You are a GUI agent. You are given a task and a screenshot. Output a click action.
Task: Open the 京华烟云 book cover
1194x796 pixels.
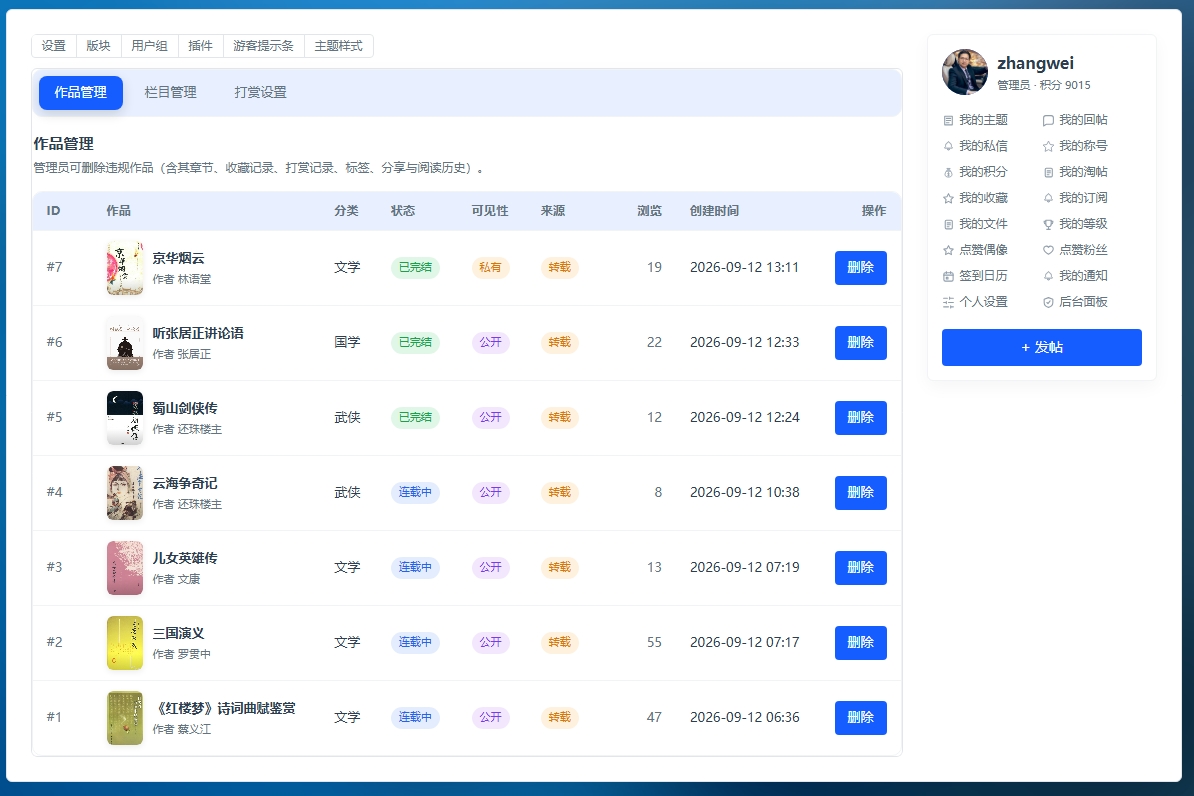pyautogui.click(x=125, y=267)
